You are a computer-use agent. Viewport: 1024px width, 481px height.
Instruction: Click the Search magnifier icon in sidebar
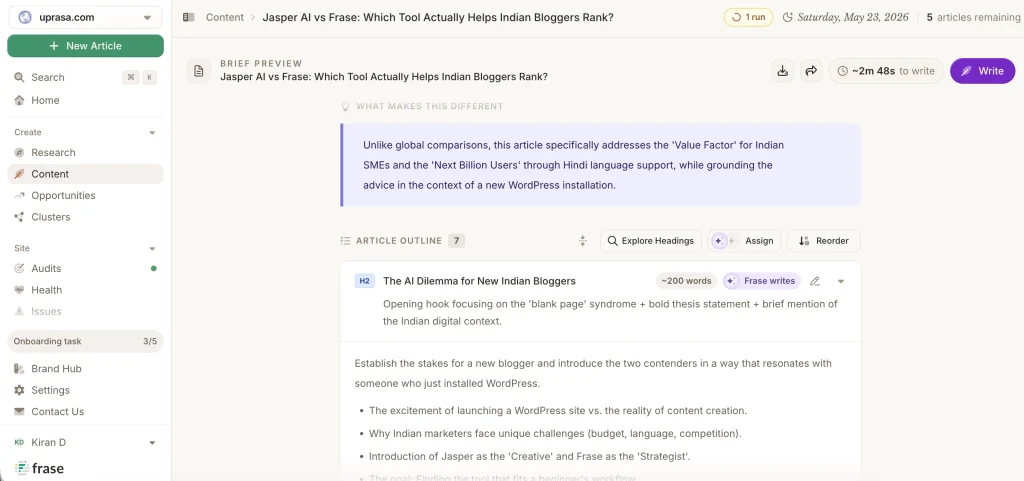[x=19, y=77]
